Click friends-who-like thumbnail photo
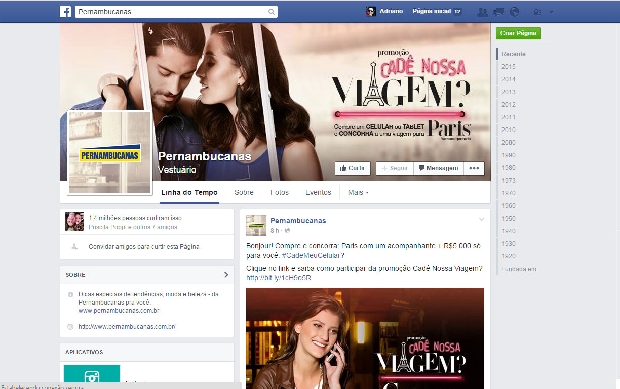 74,221
